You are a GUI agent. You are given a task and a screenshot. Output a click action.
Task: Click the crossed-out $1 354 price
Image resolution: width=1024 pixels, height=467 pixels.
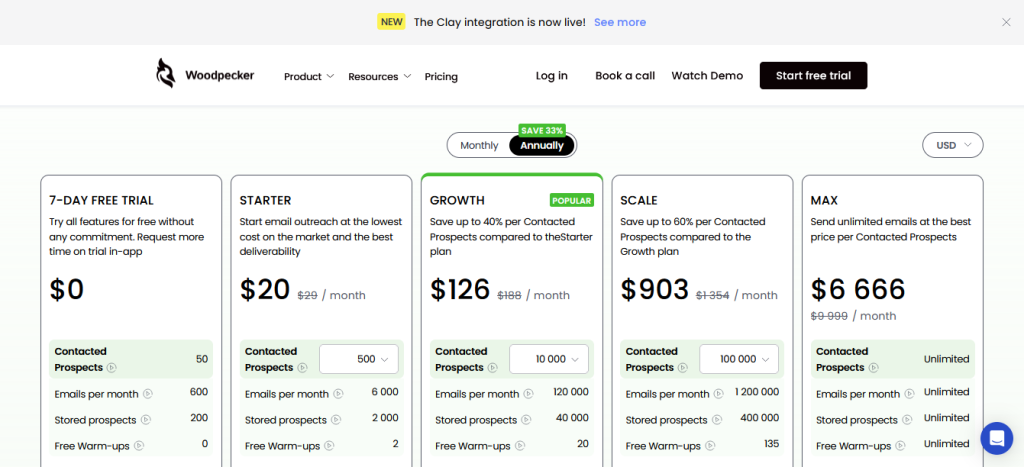coord(712,295)
